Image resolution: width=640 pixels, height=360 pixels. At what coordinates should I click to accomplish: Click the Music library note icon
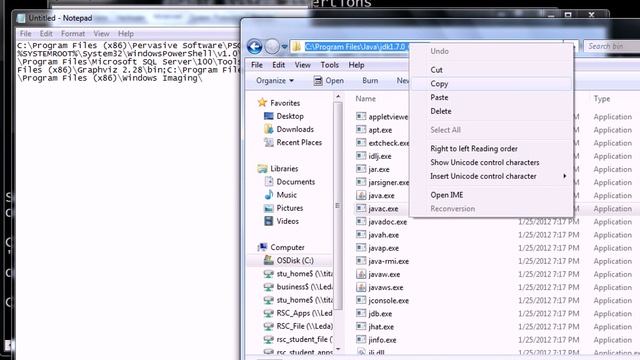(x=269, y=195)
